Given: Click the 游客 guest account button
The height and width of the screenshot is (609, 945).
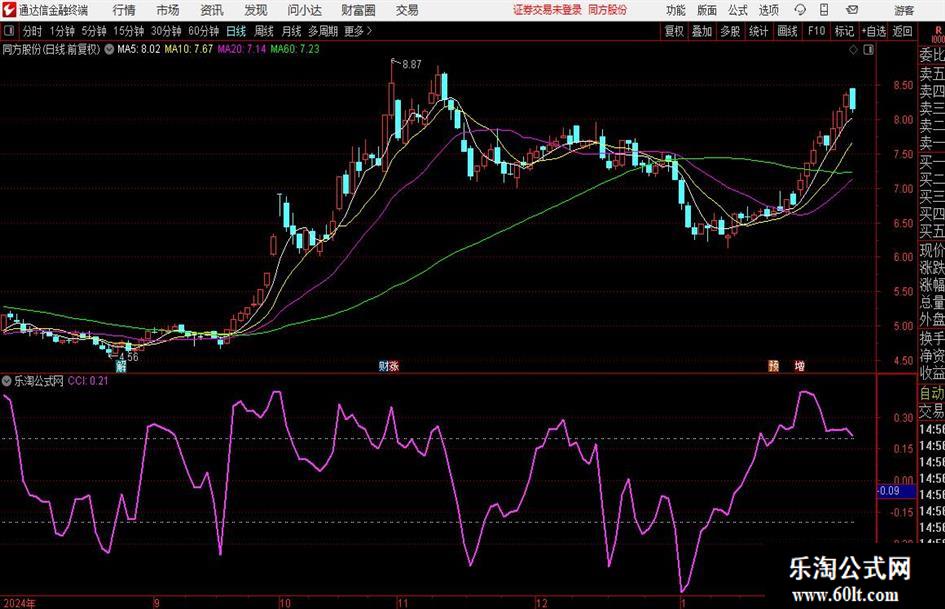Looking at the screenshot, I should pos(904,10).
